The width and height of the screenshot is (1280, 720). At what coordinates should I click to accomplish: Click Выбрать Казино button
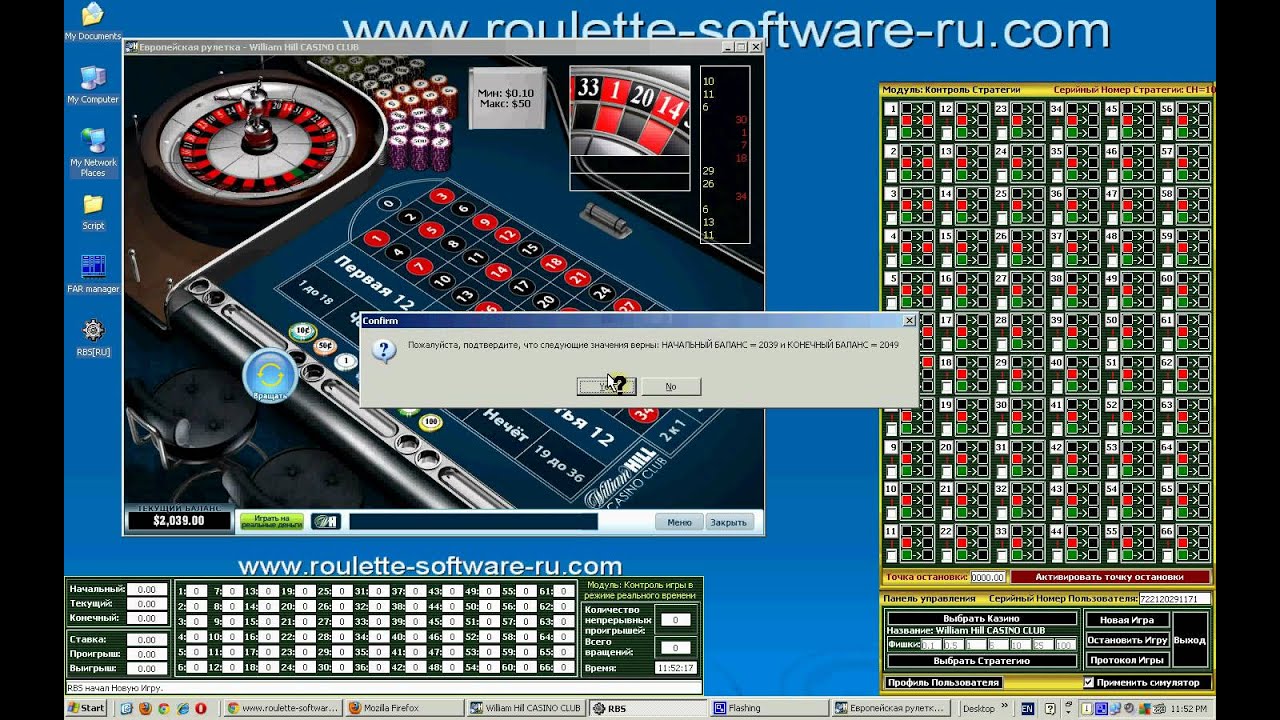pyautogui.click(x=980, y=618)
